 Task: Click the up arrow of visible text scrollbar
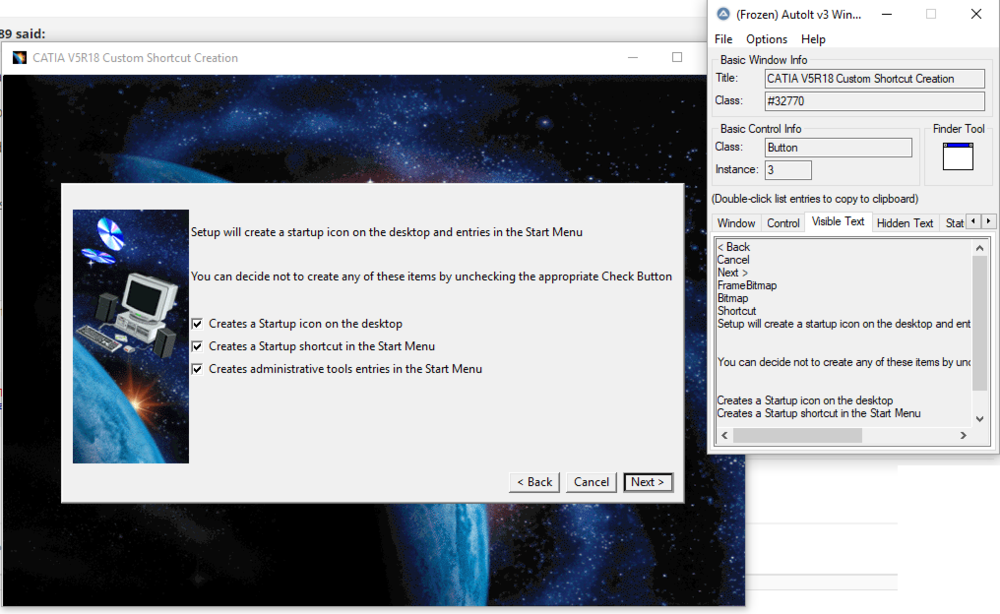pos(980,247)
